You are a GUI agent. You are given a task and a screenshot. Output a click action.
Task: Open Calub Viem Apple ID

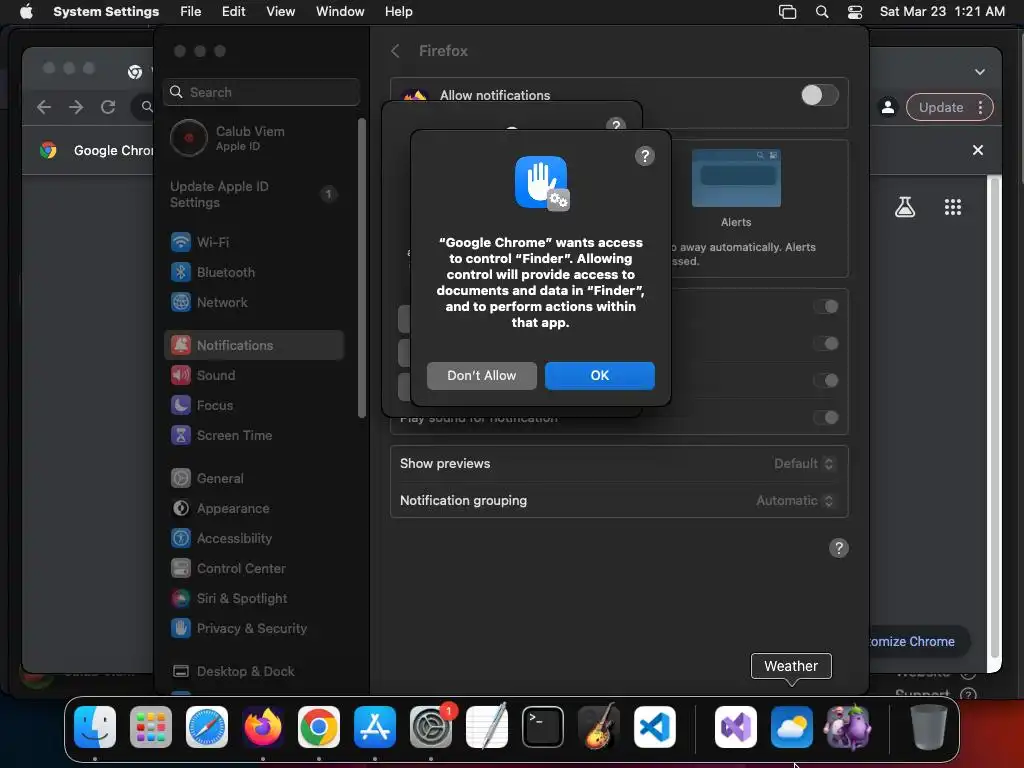[x=255, y=138]
